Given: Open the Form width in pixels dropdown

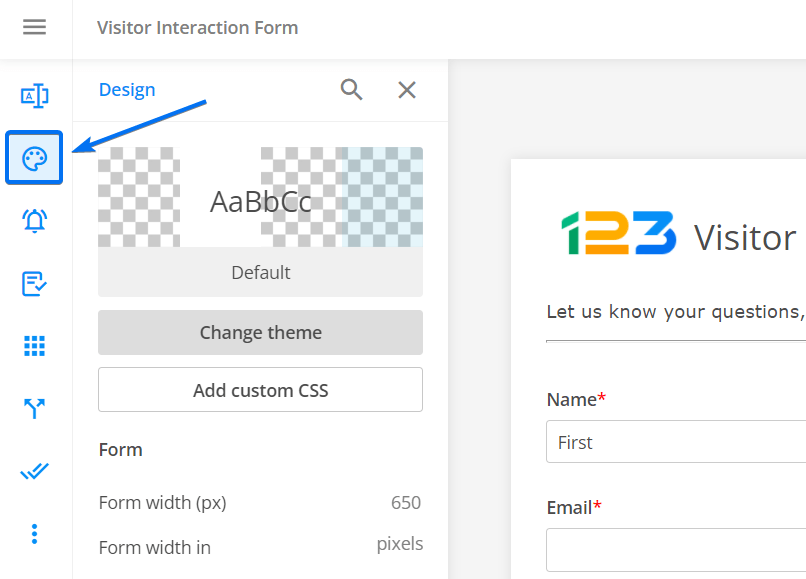Looking at the screenshot, I should click(399, 545).
